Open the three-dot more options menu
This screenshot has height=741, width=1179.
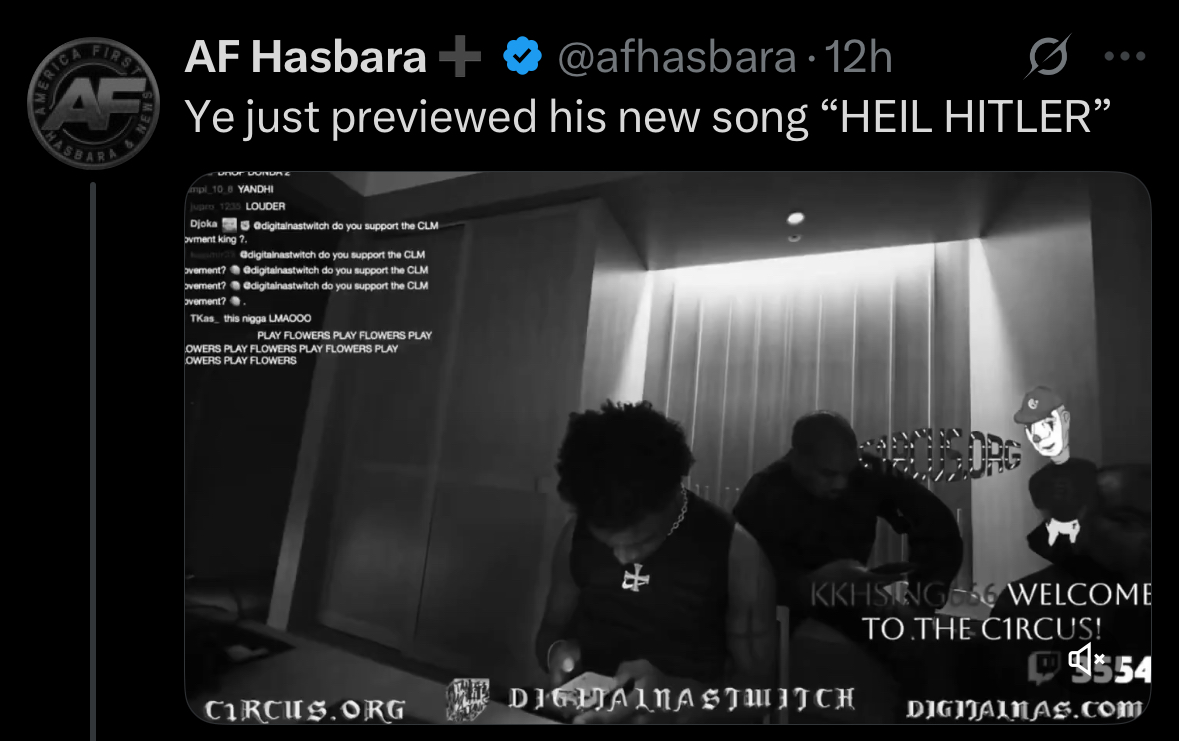point(1125,56)
